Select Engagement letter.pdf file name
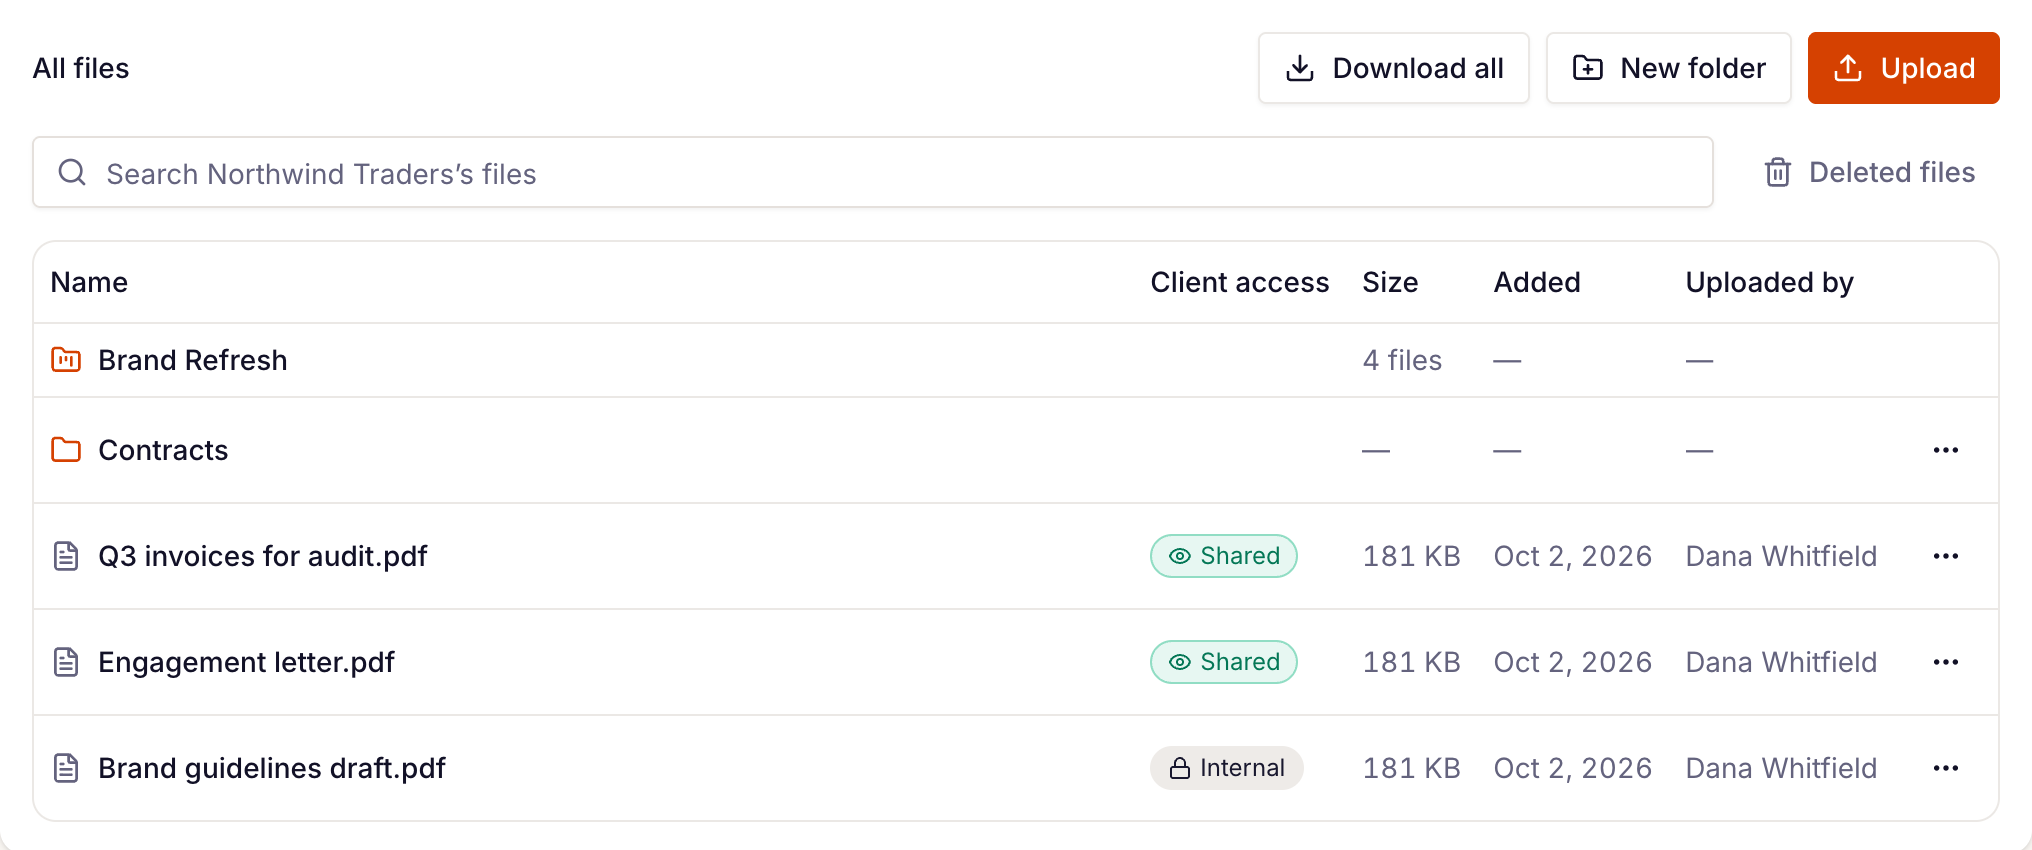 coord(246,662)
